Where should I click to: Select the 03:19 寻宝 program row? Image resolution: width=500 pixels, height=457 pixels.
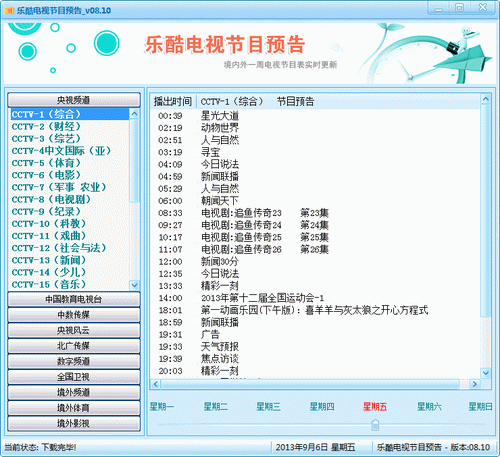(315, 152)
